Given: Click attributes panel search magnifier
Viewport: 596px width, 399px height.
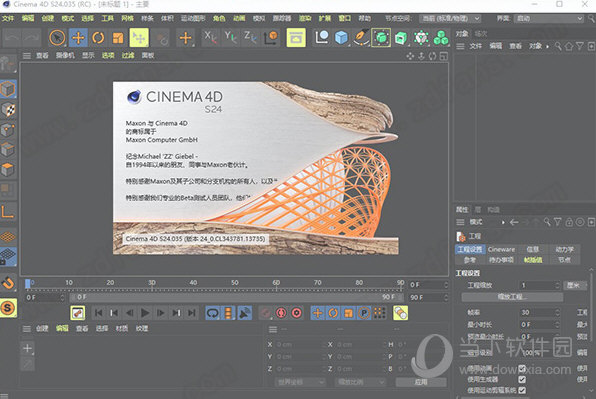Looking at the screenshot, I should 547,222.
